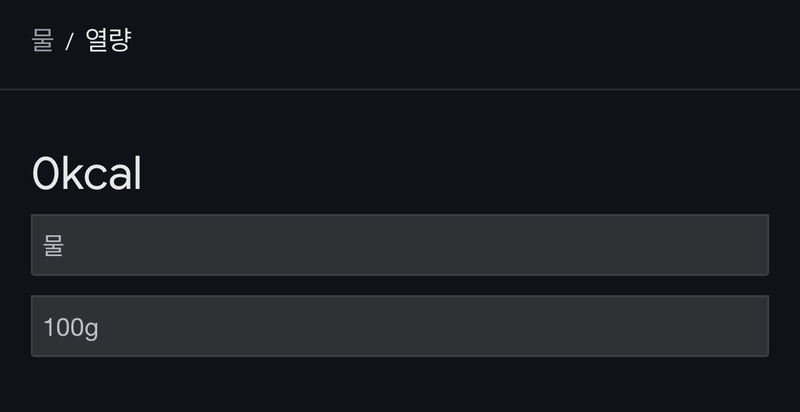The width and height of the screenshot is (800, 412).
Task: Place cursor on "물" text in food input
Action: (53, 245)
